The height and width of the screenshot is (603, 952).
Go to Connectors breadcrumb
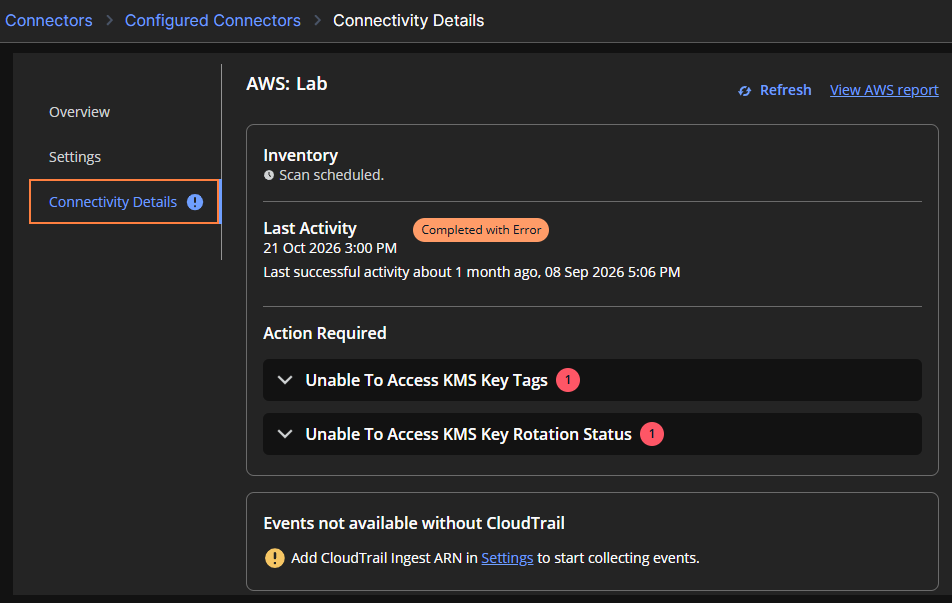coord(49,21)
